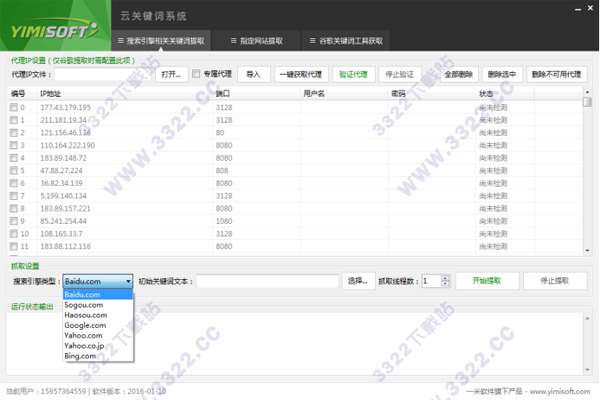The image size is (600, 400).
Task: Check the box for row 8 (183.89.157.221)
Action: [x=14, y=208]
